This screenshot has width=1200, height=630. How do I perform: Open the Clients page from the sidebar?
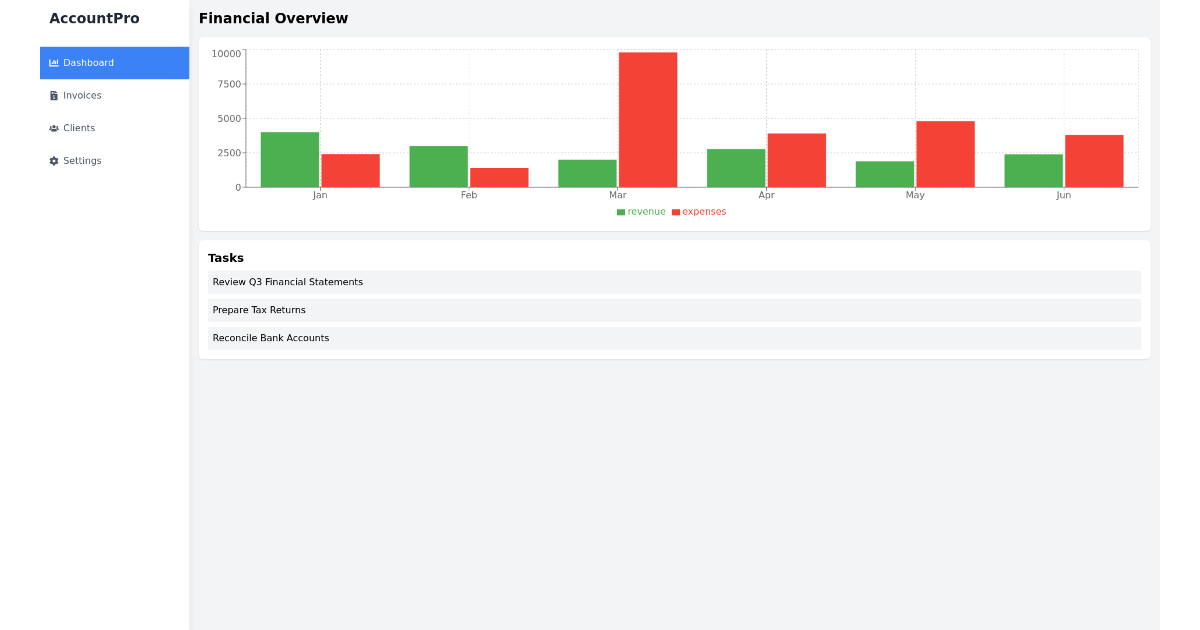tap(80, 128)
